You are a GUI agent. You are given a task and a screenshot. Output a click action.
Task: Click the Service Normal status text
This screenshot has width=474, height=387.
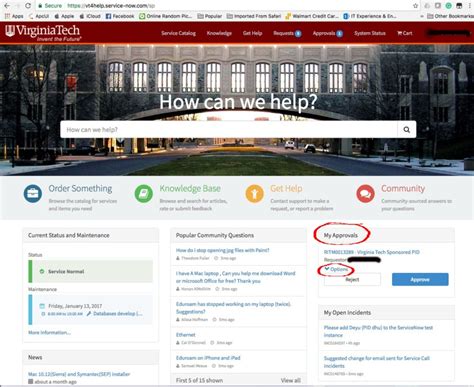(66, 271)
